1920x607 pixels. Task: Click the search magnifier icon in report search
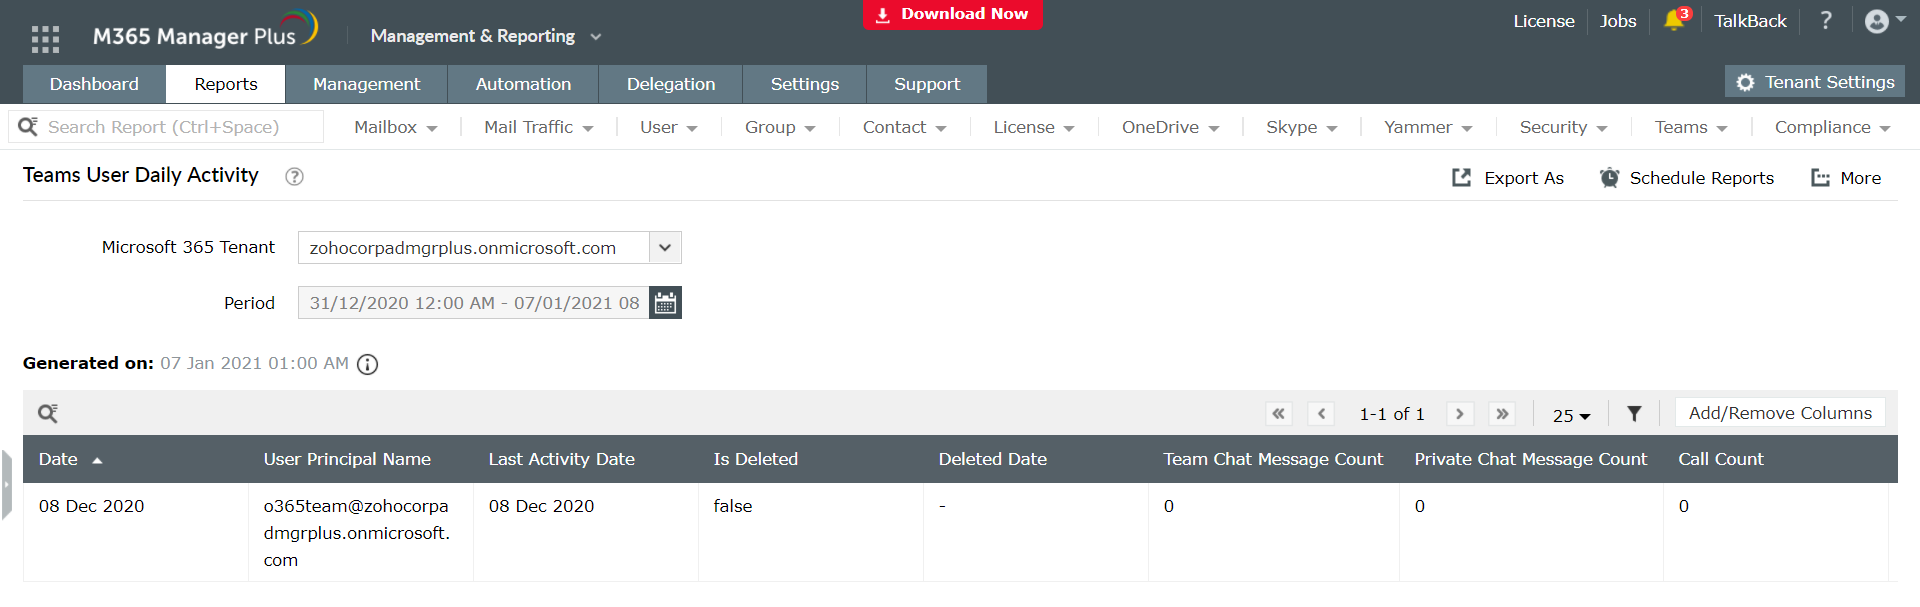28,126
